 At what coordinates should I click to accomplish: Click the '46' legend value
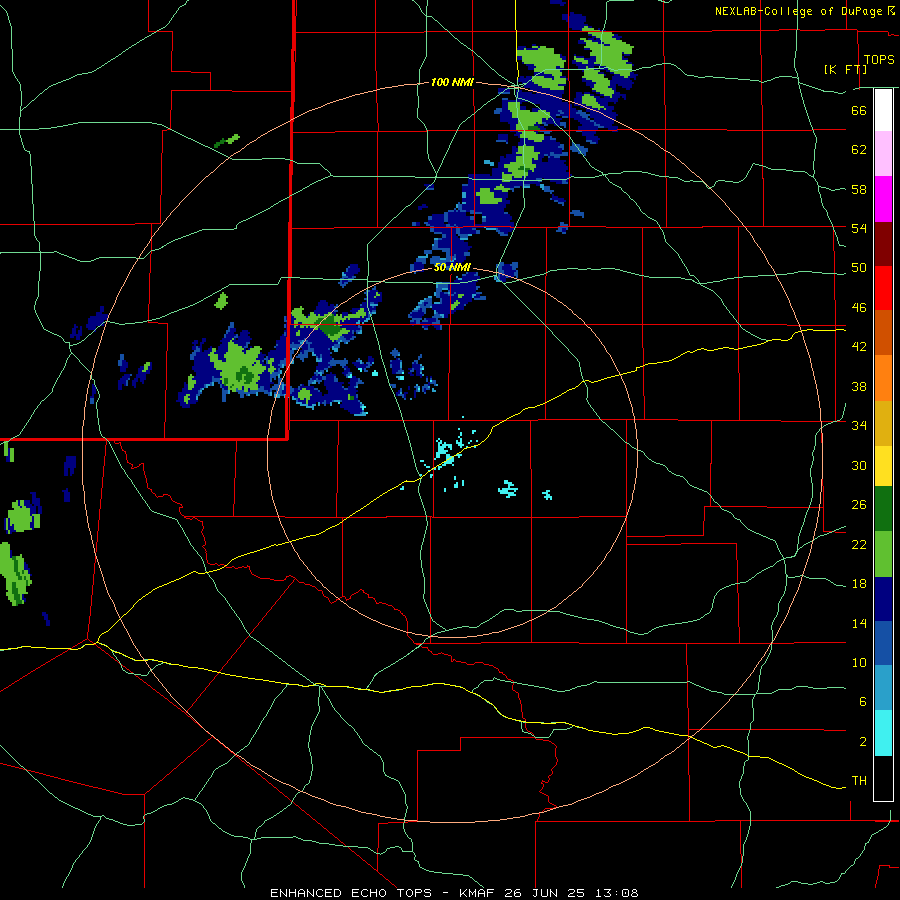859,308
